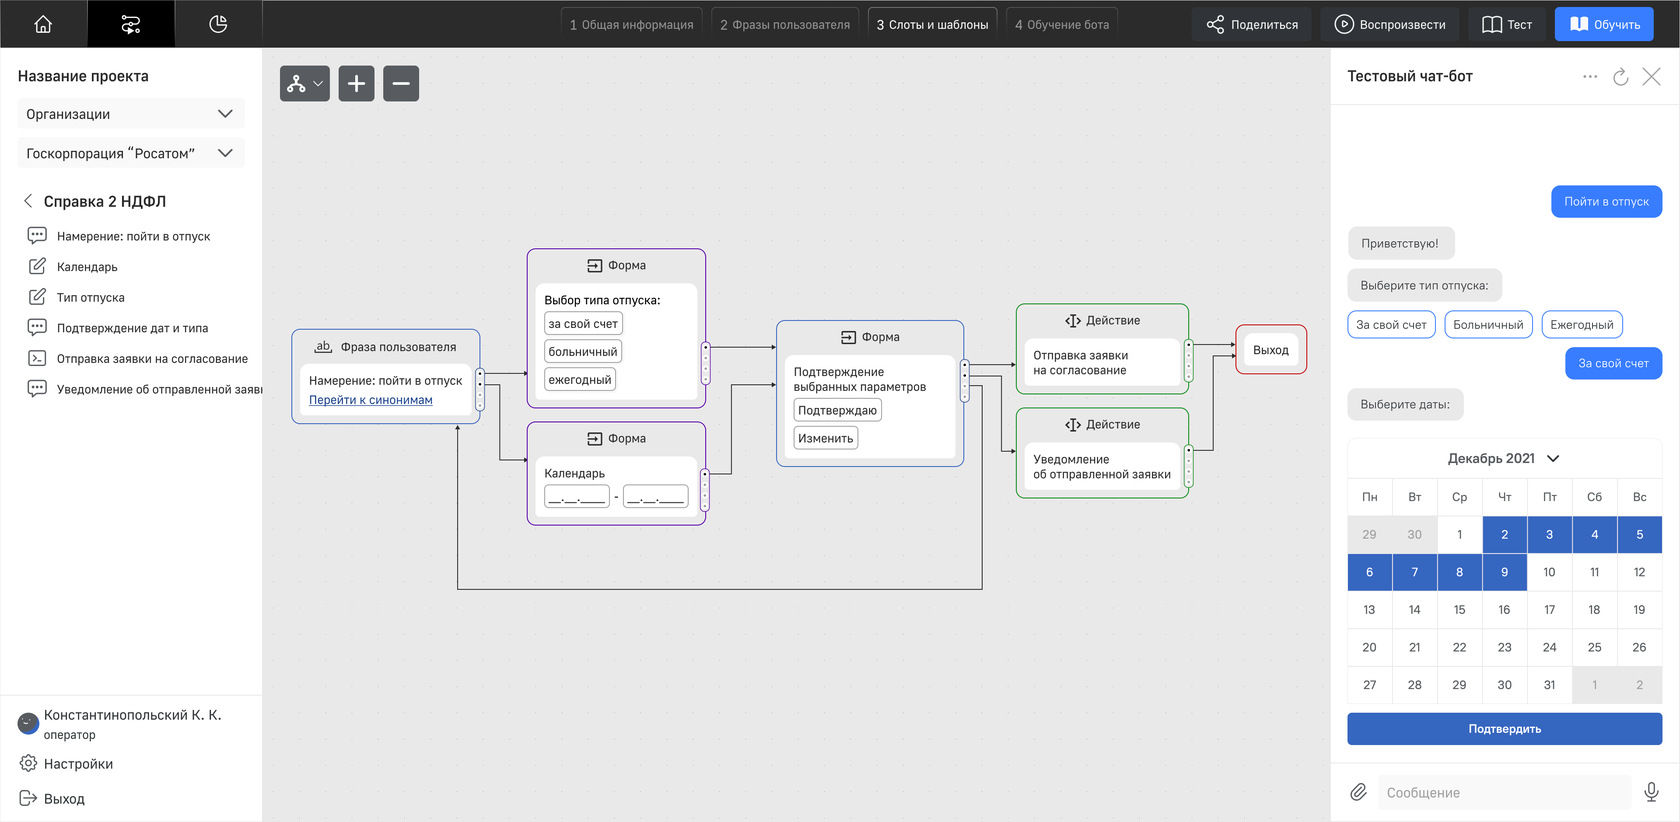This screenshot has width=1680, height=822.
Task: Click the home icon in top bar
Action: [43, 24]
